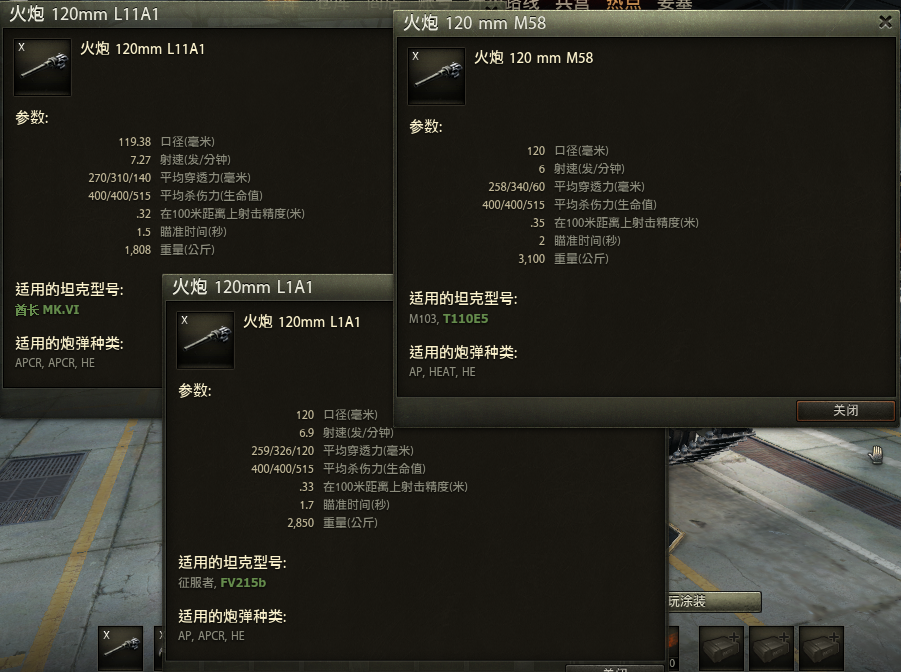Click the 120 mm M58 gun icon
The image size is (901, 672).
(x=436, y=76)
